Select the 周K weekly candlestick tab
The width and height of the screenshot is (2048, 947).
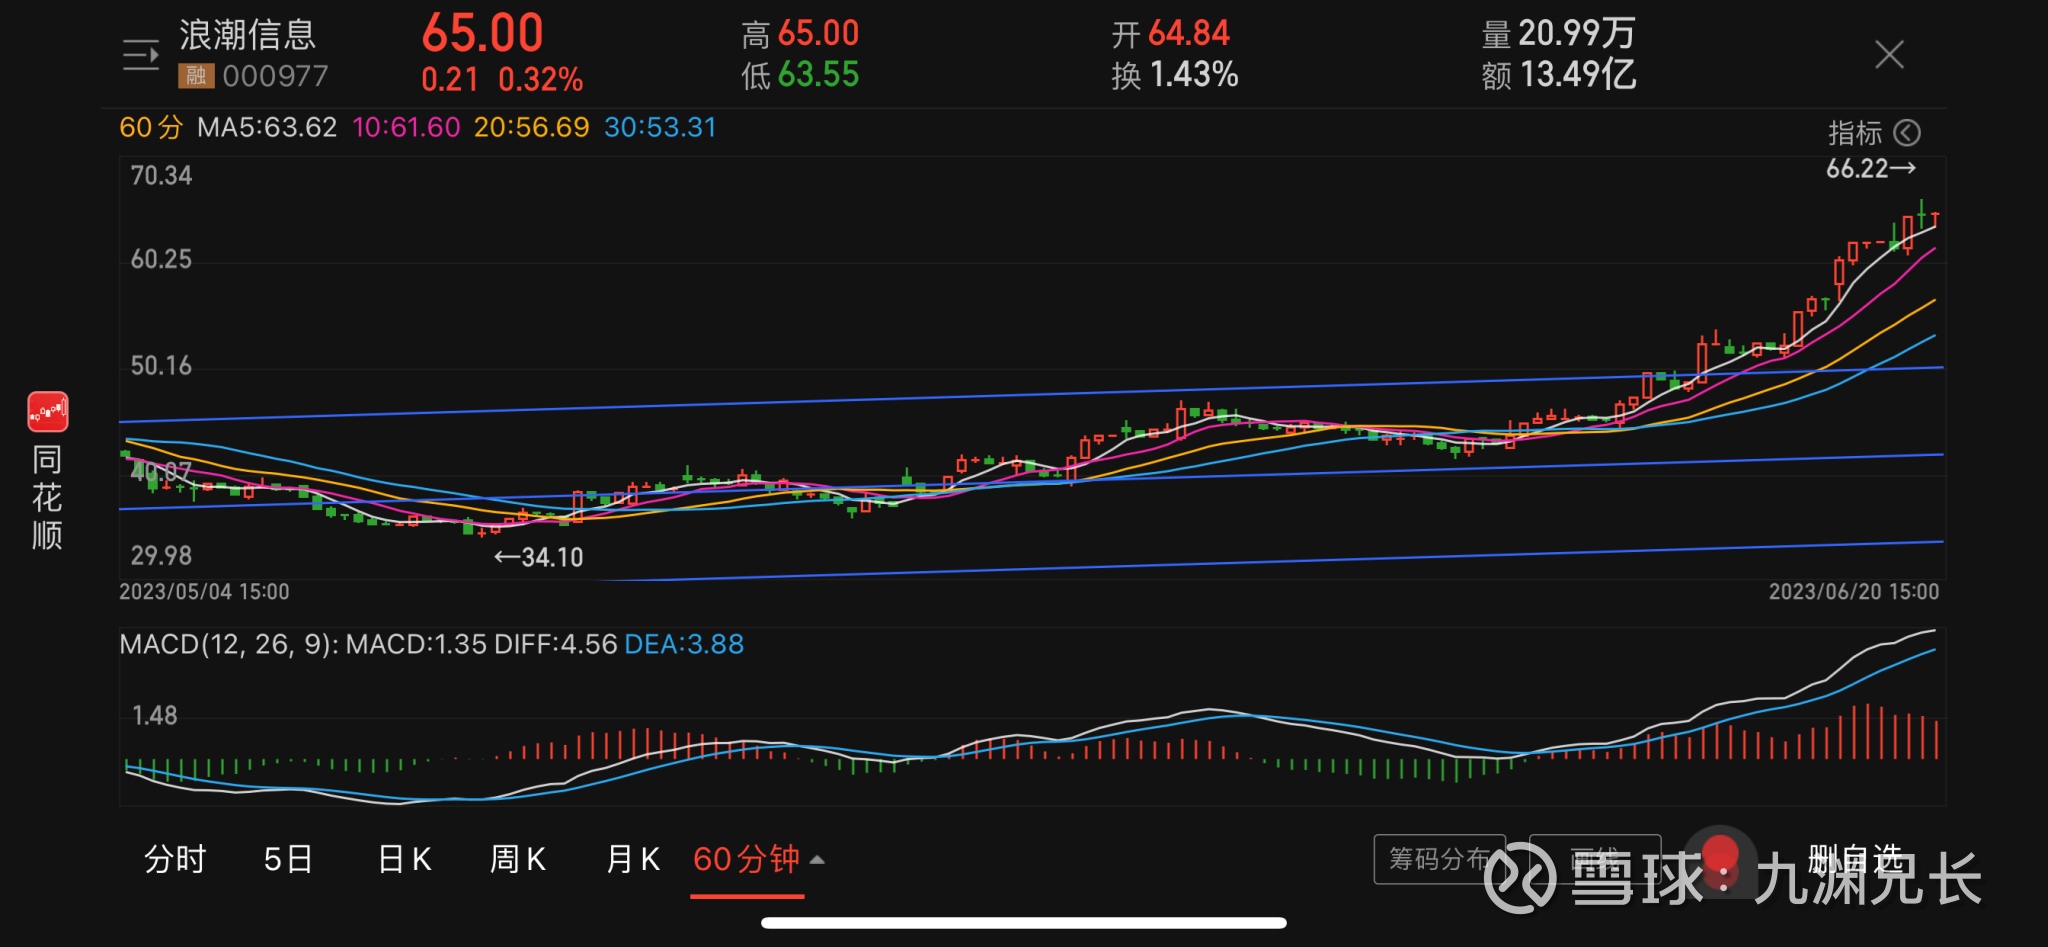[x=517, y=859]
